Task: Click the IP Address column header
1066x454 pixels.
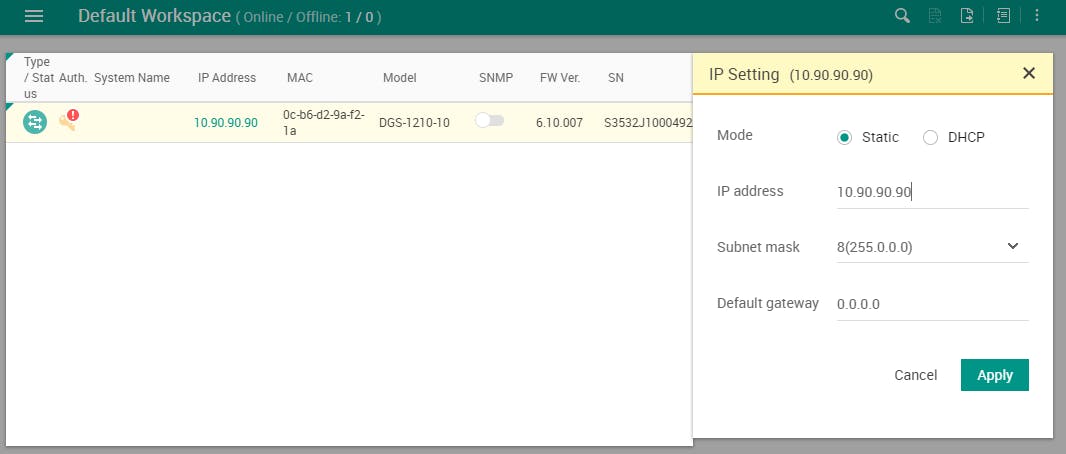Action: coord(227,77)
